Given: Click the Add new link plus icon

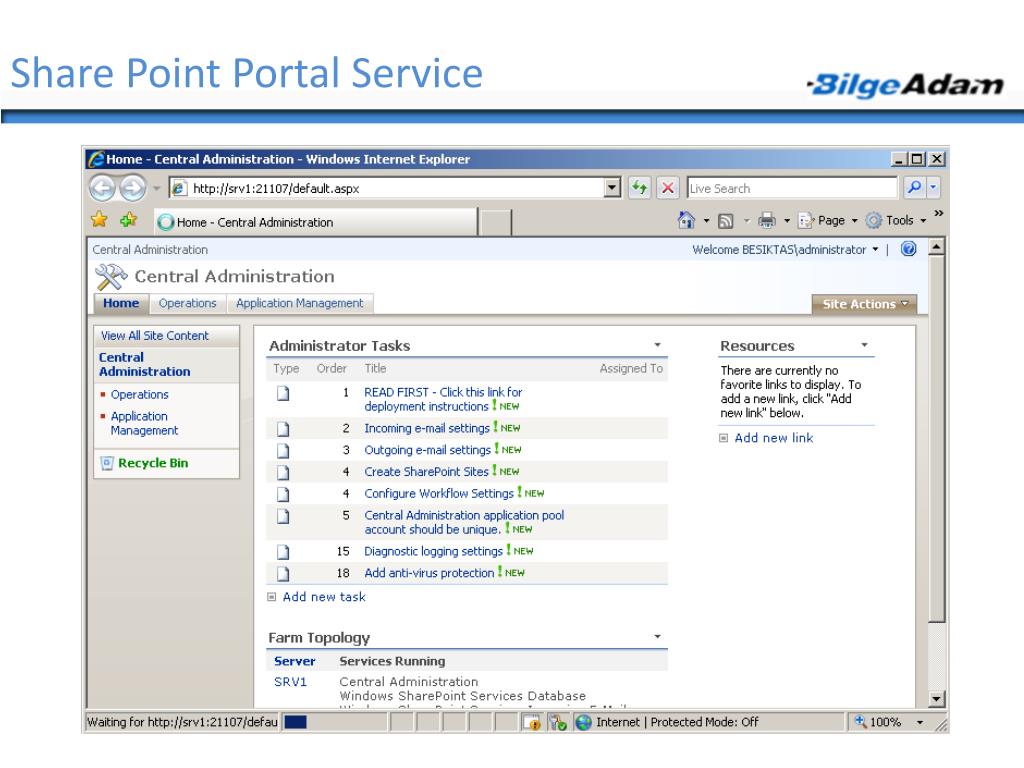Looking at the screenshot, I should tap(724, 438).
